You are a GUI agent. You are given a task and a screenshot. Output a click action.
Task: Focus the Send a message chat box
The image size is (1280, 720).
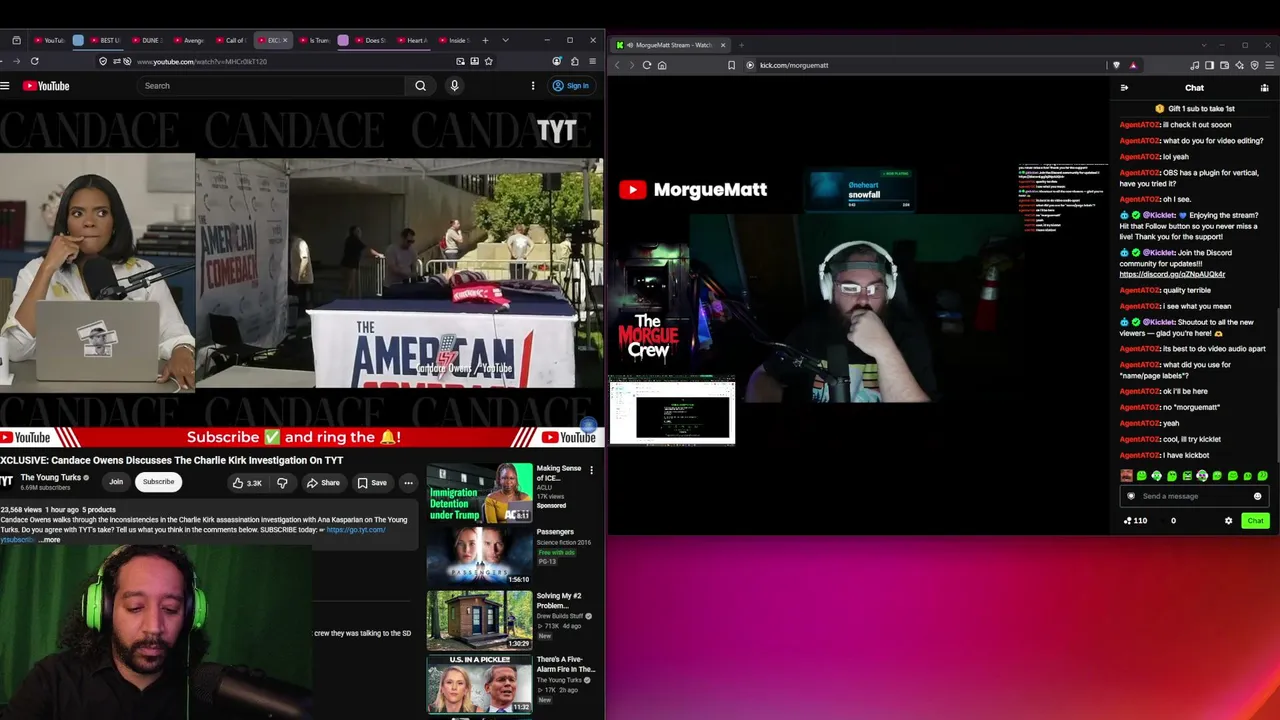tap(1193, 496)
